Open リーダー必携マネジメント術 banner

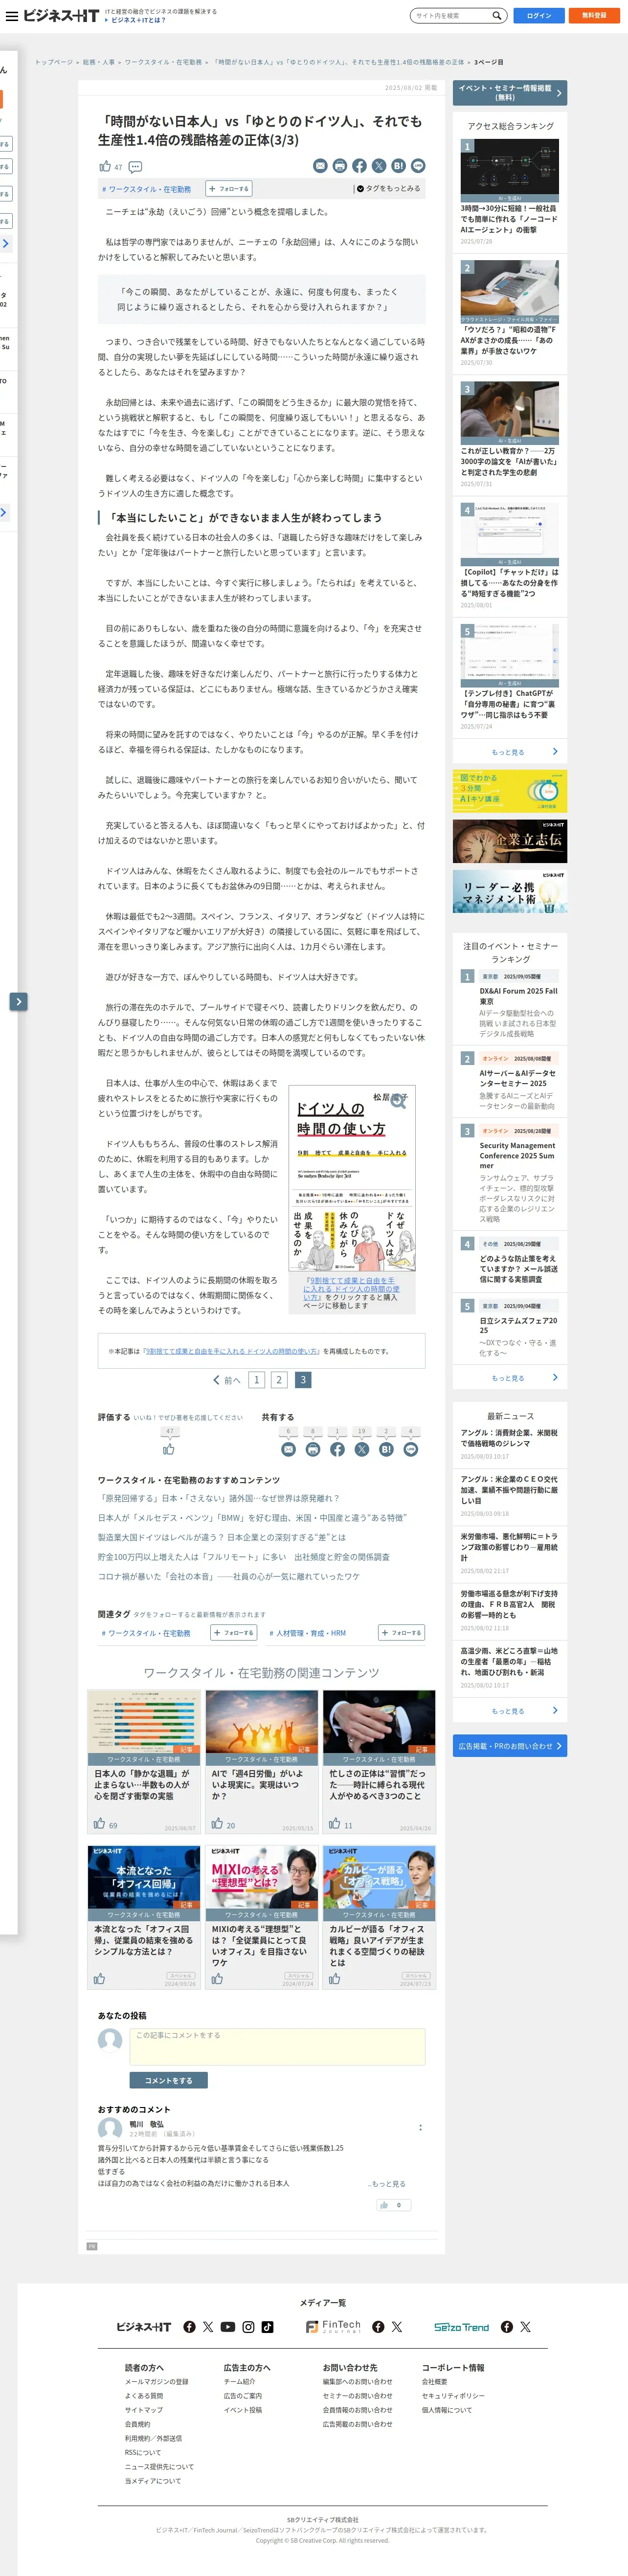pyautogui.click(x=510, y=891)
